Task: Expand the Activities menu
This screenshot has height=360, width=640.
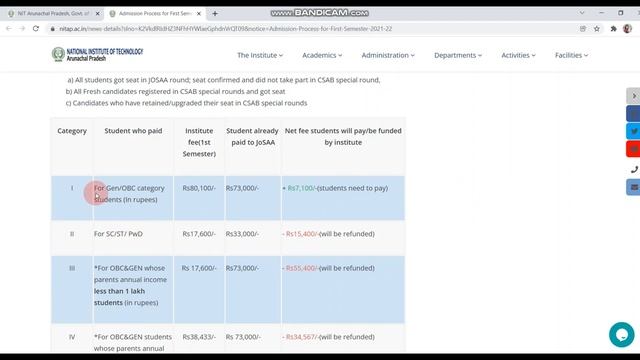Action: 518,55
